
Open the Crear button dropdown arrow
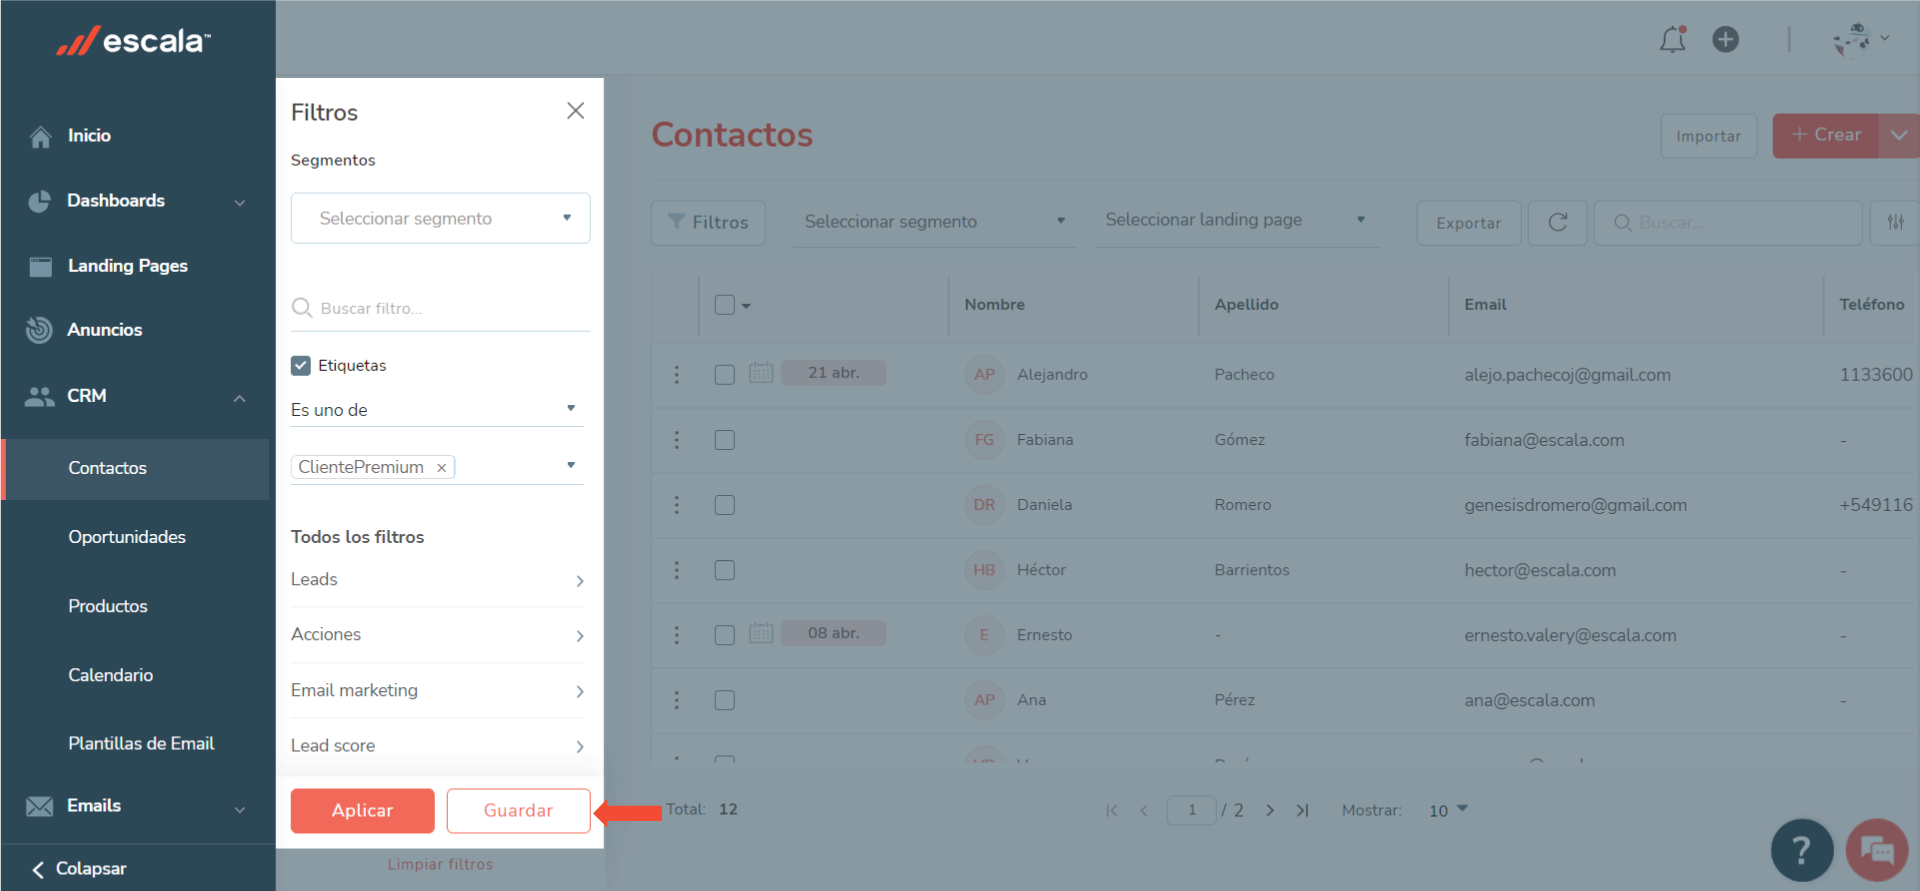[x=1899, y=135]
